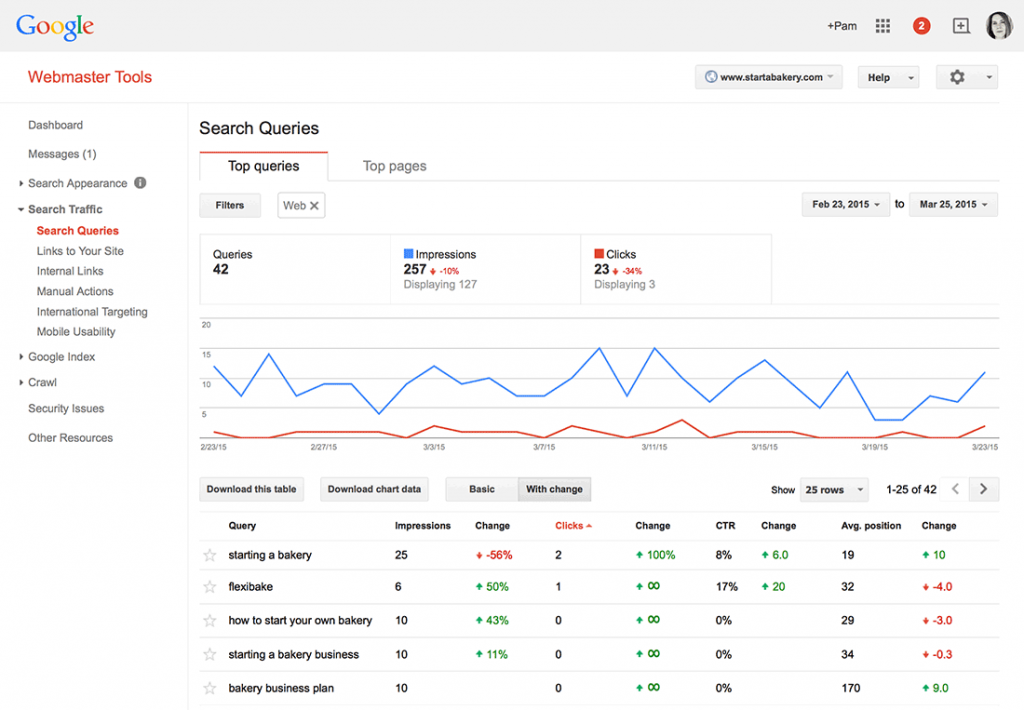Switch table to Basic view
This screenshot has height=710, width=1024.
(x=482, y=489)
